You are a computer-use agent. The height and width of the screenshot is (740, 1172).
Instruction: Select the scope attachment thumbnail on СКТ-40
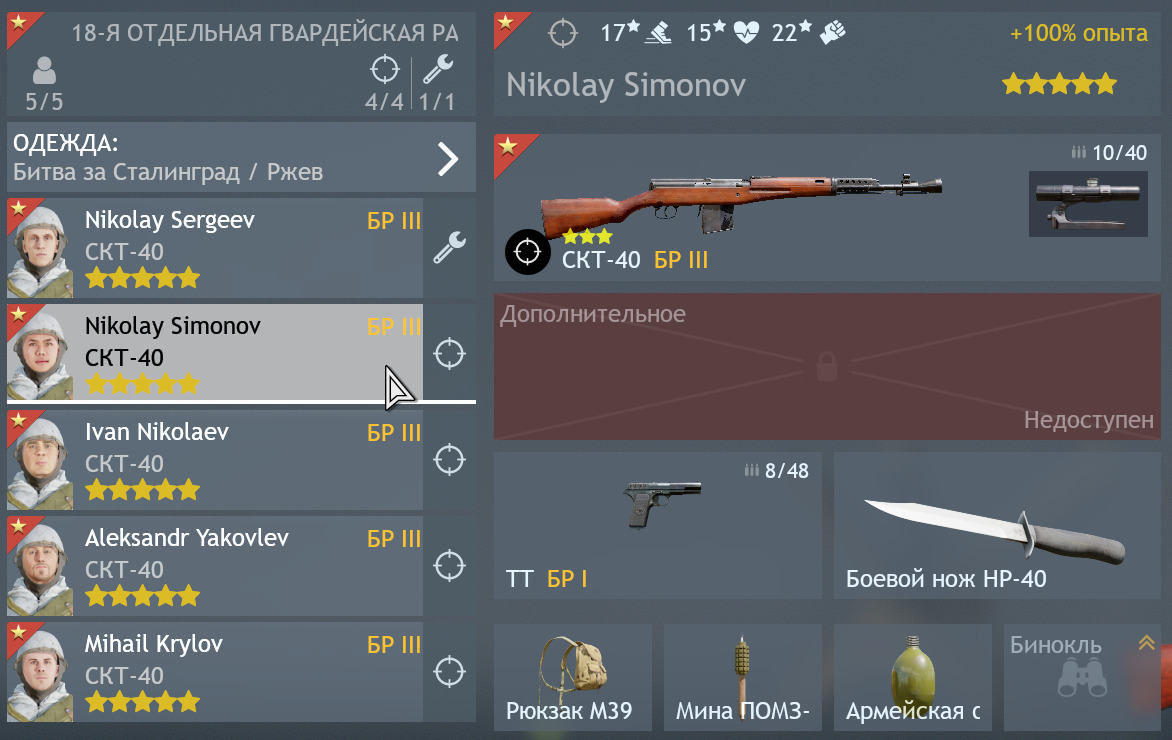pyautogui.click(x=1088, y=203)
